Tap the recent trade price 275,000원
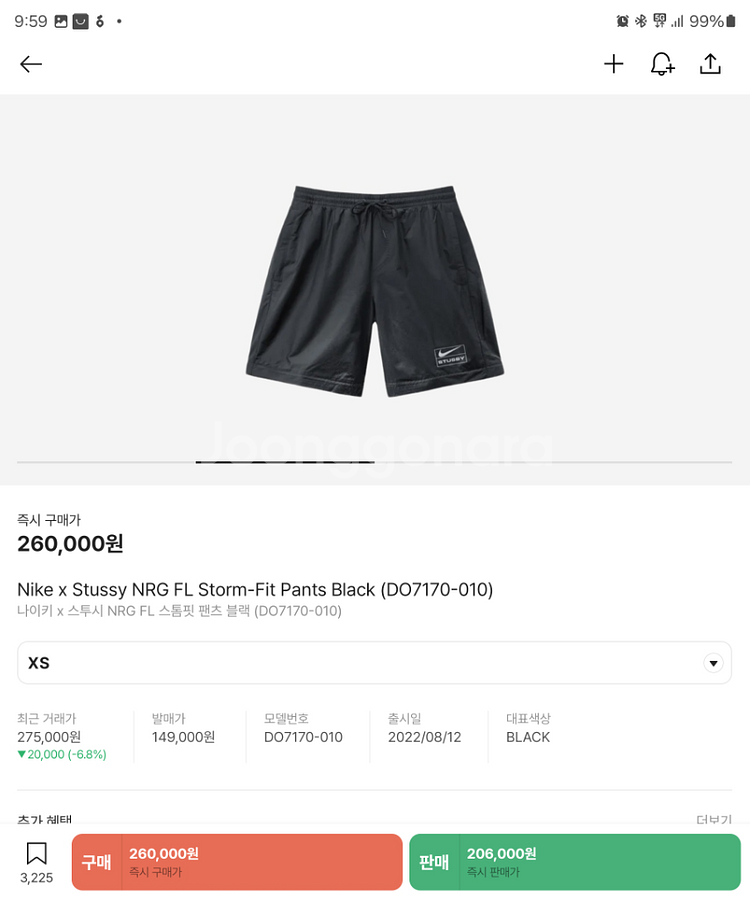This screenshot has height=900, width=750. tap(49, 737)
